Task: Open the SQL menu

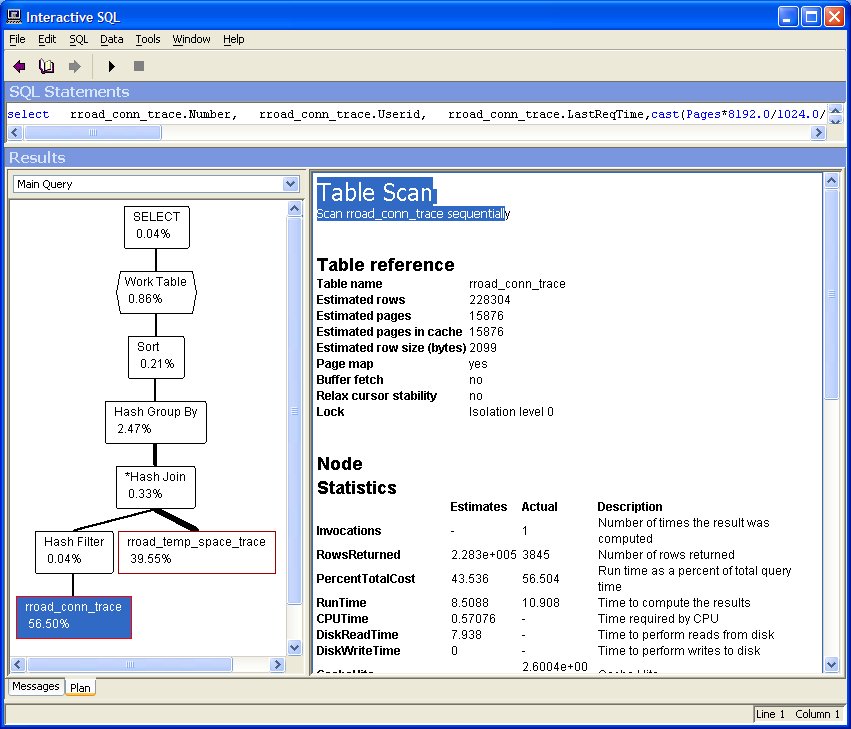Action: (77, 39)
